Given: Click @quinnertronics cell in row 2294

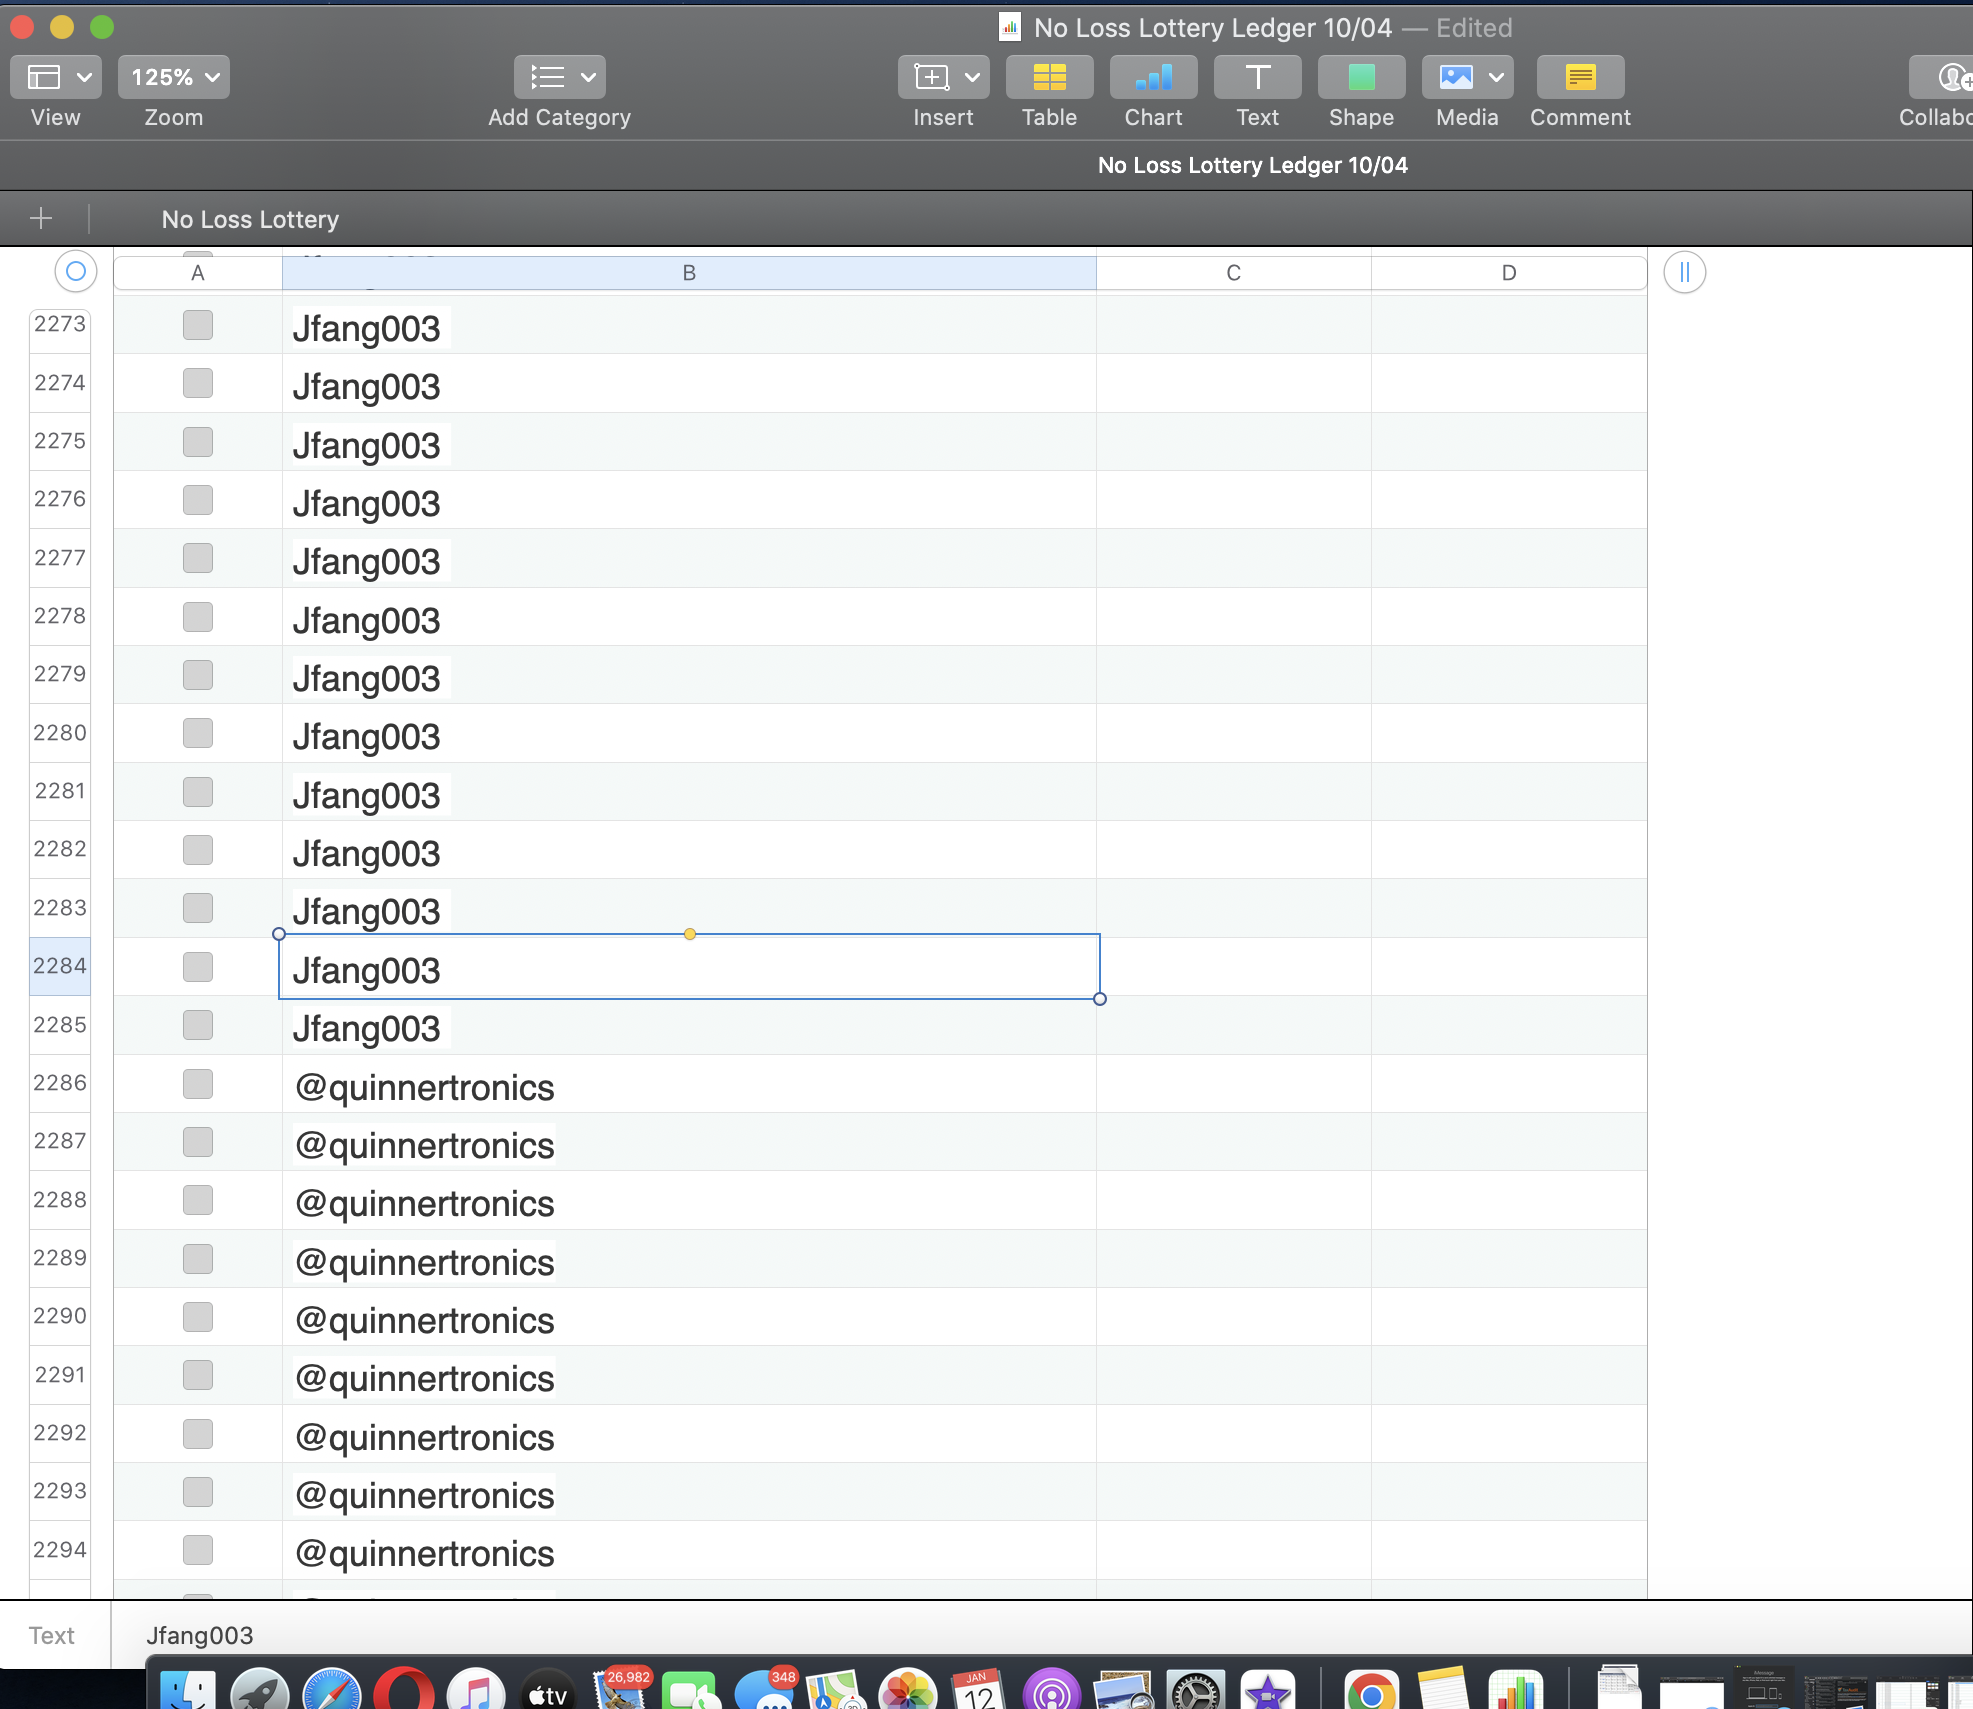Looking at the screenshot, I should pos(689,1551).
